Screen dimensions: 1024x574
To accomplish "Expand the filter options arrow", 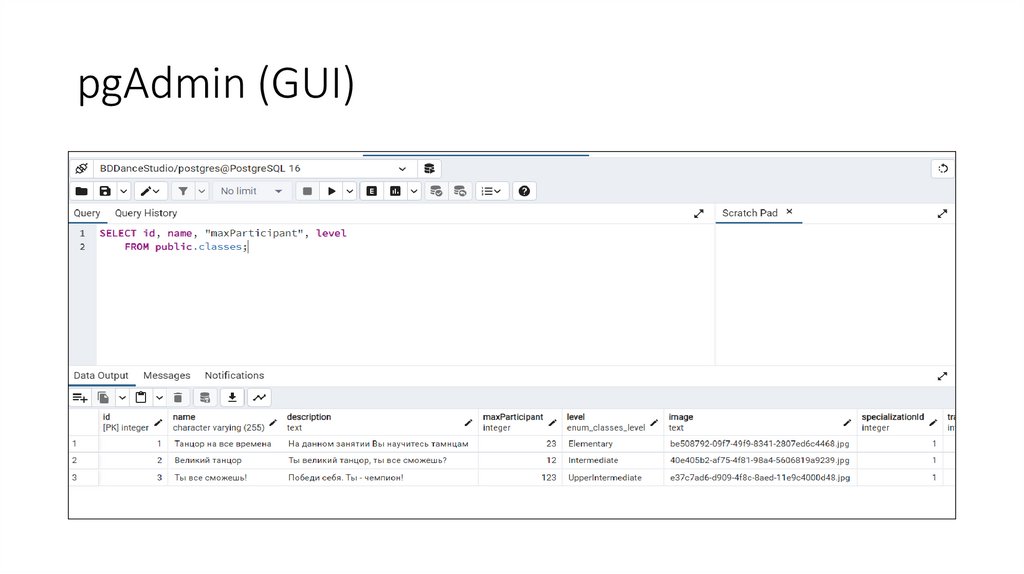I will [x=202, y=191].
